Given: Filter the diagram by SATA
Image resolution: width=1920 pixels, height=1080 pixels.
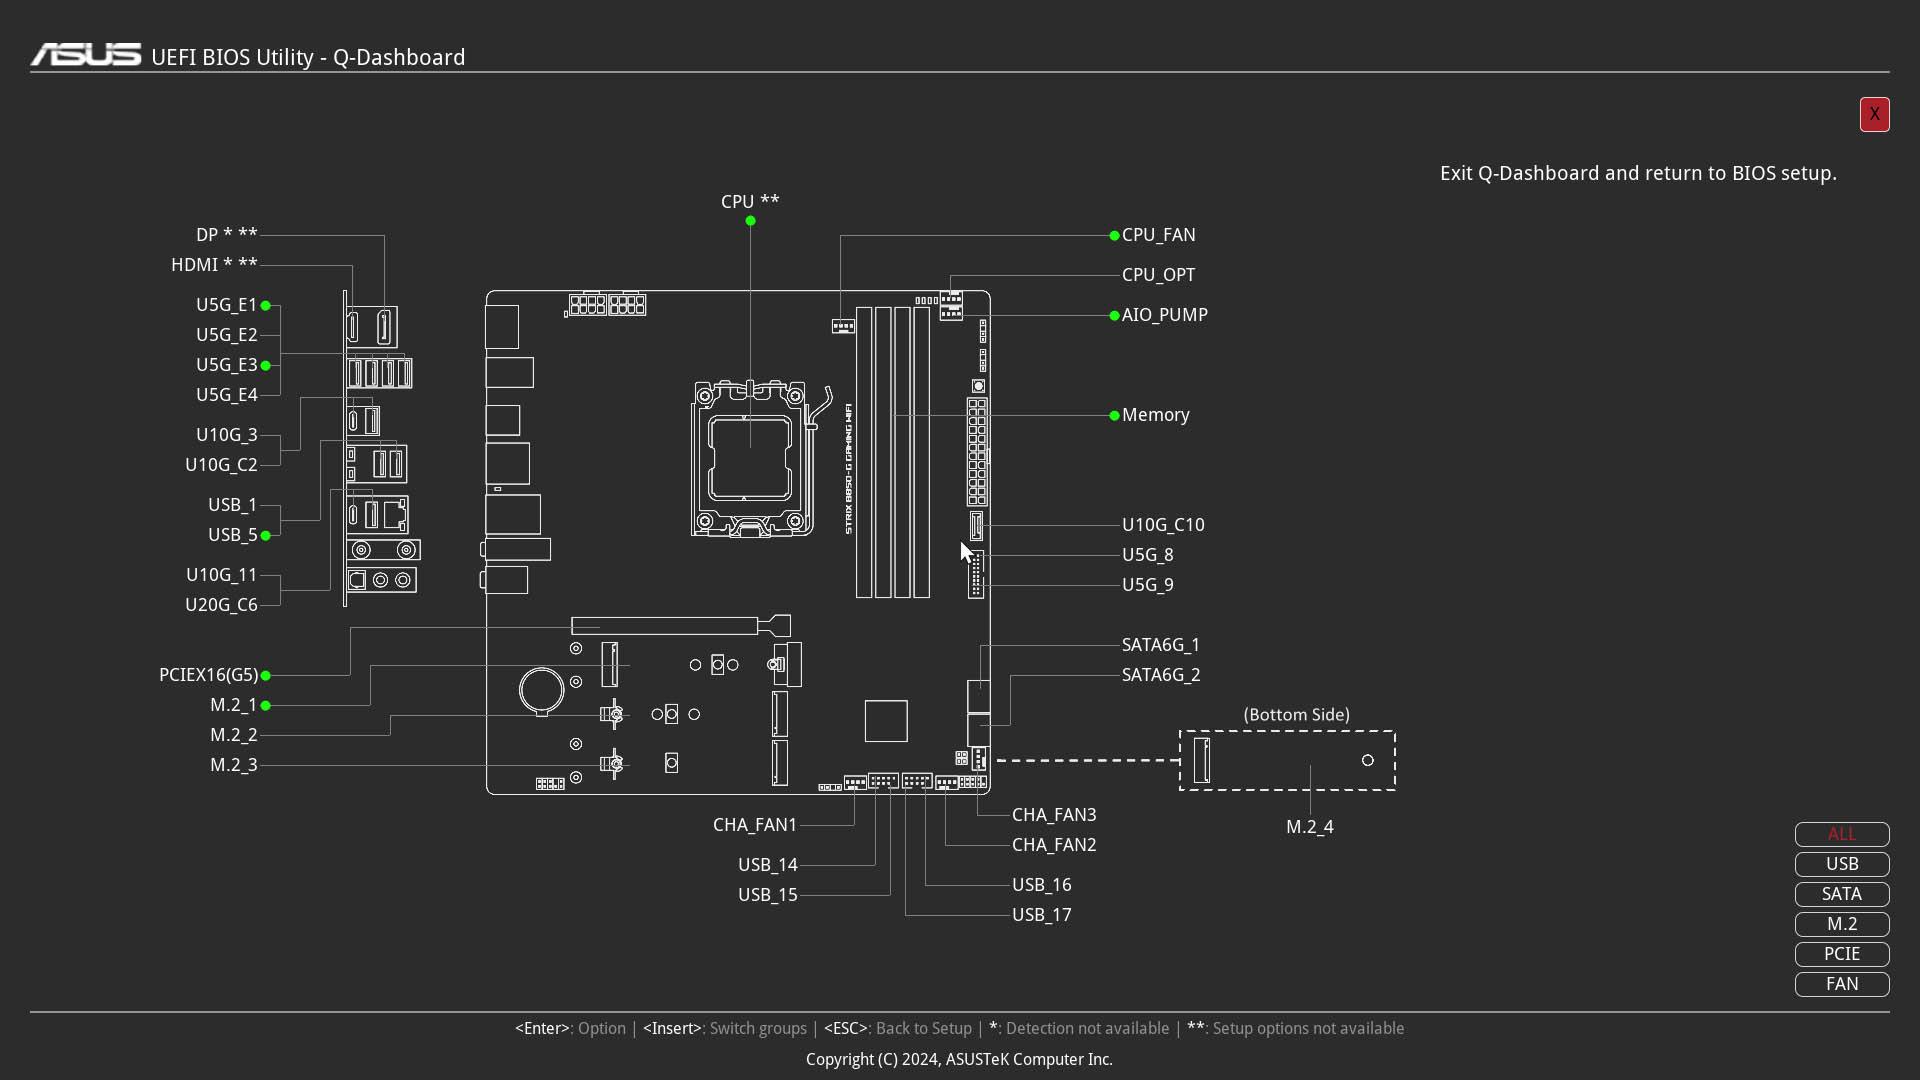Looking at the screenshot, I should pos(1842,894).
